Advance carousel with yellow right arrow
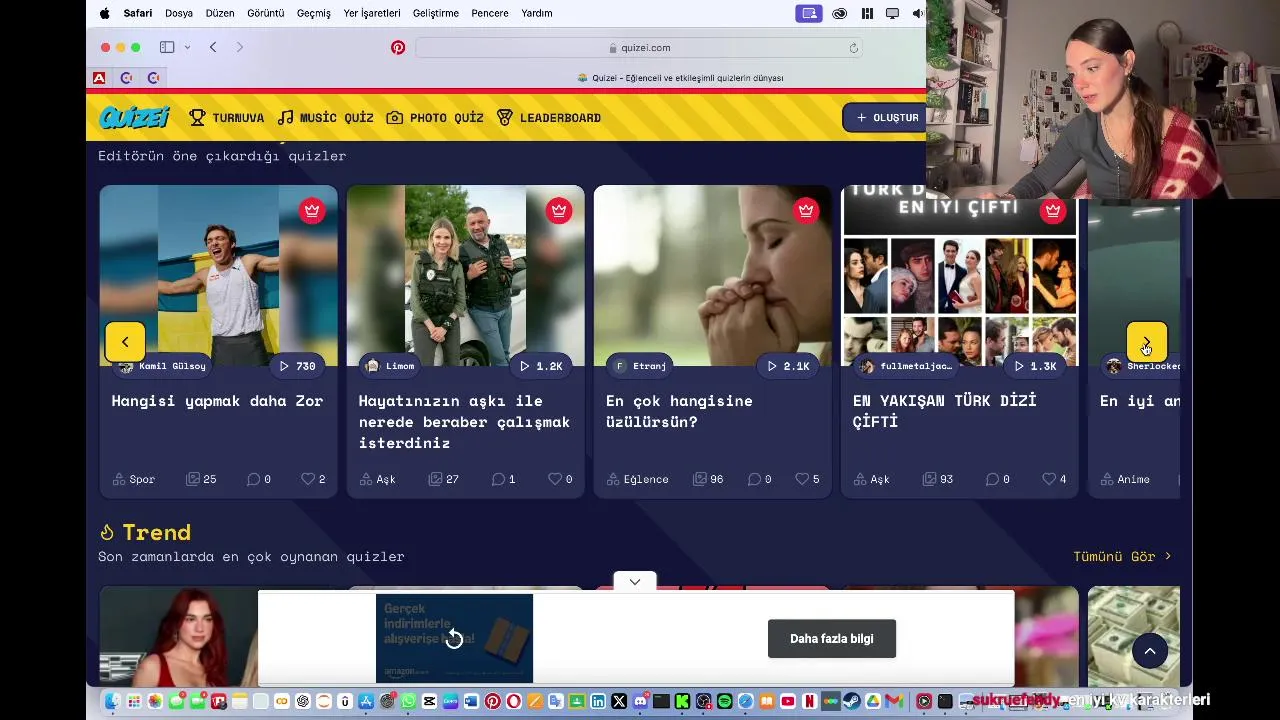This screenshot has height=720, width=1280. (1147, 342)
